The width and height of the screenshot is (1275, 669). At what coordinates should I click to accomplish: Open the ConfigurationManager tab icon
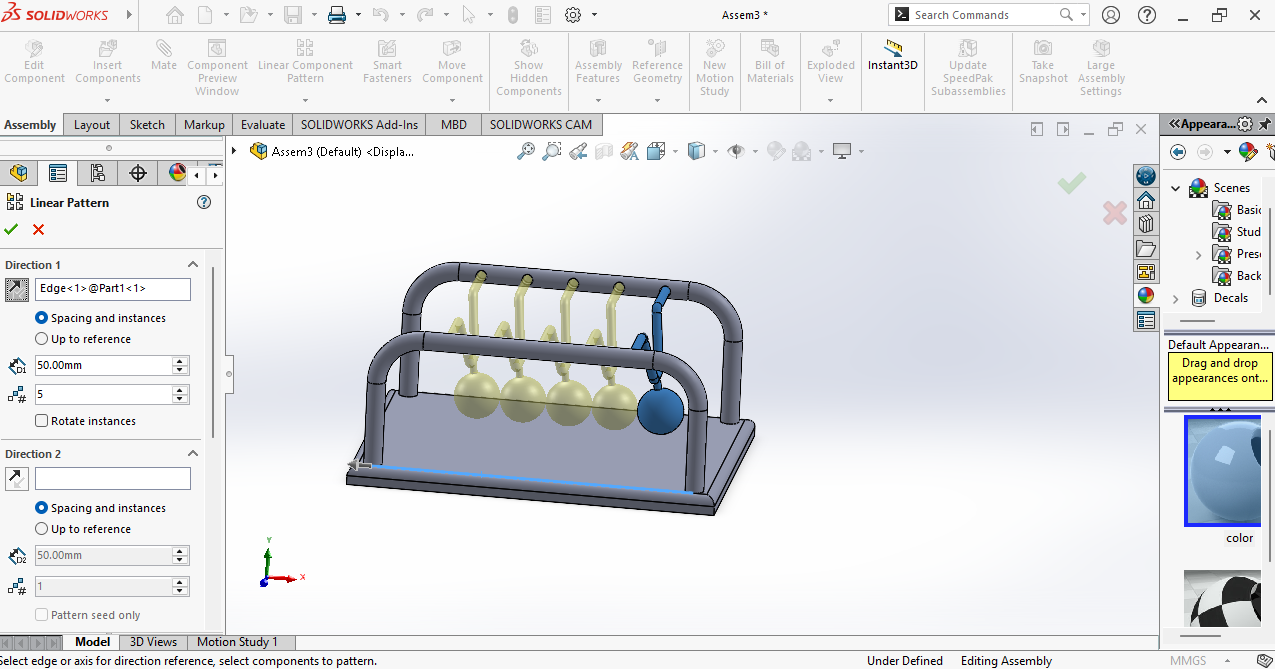98,173
